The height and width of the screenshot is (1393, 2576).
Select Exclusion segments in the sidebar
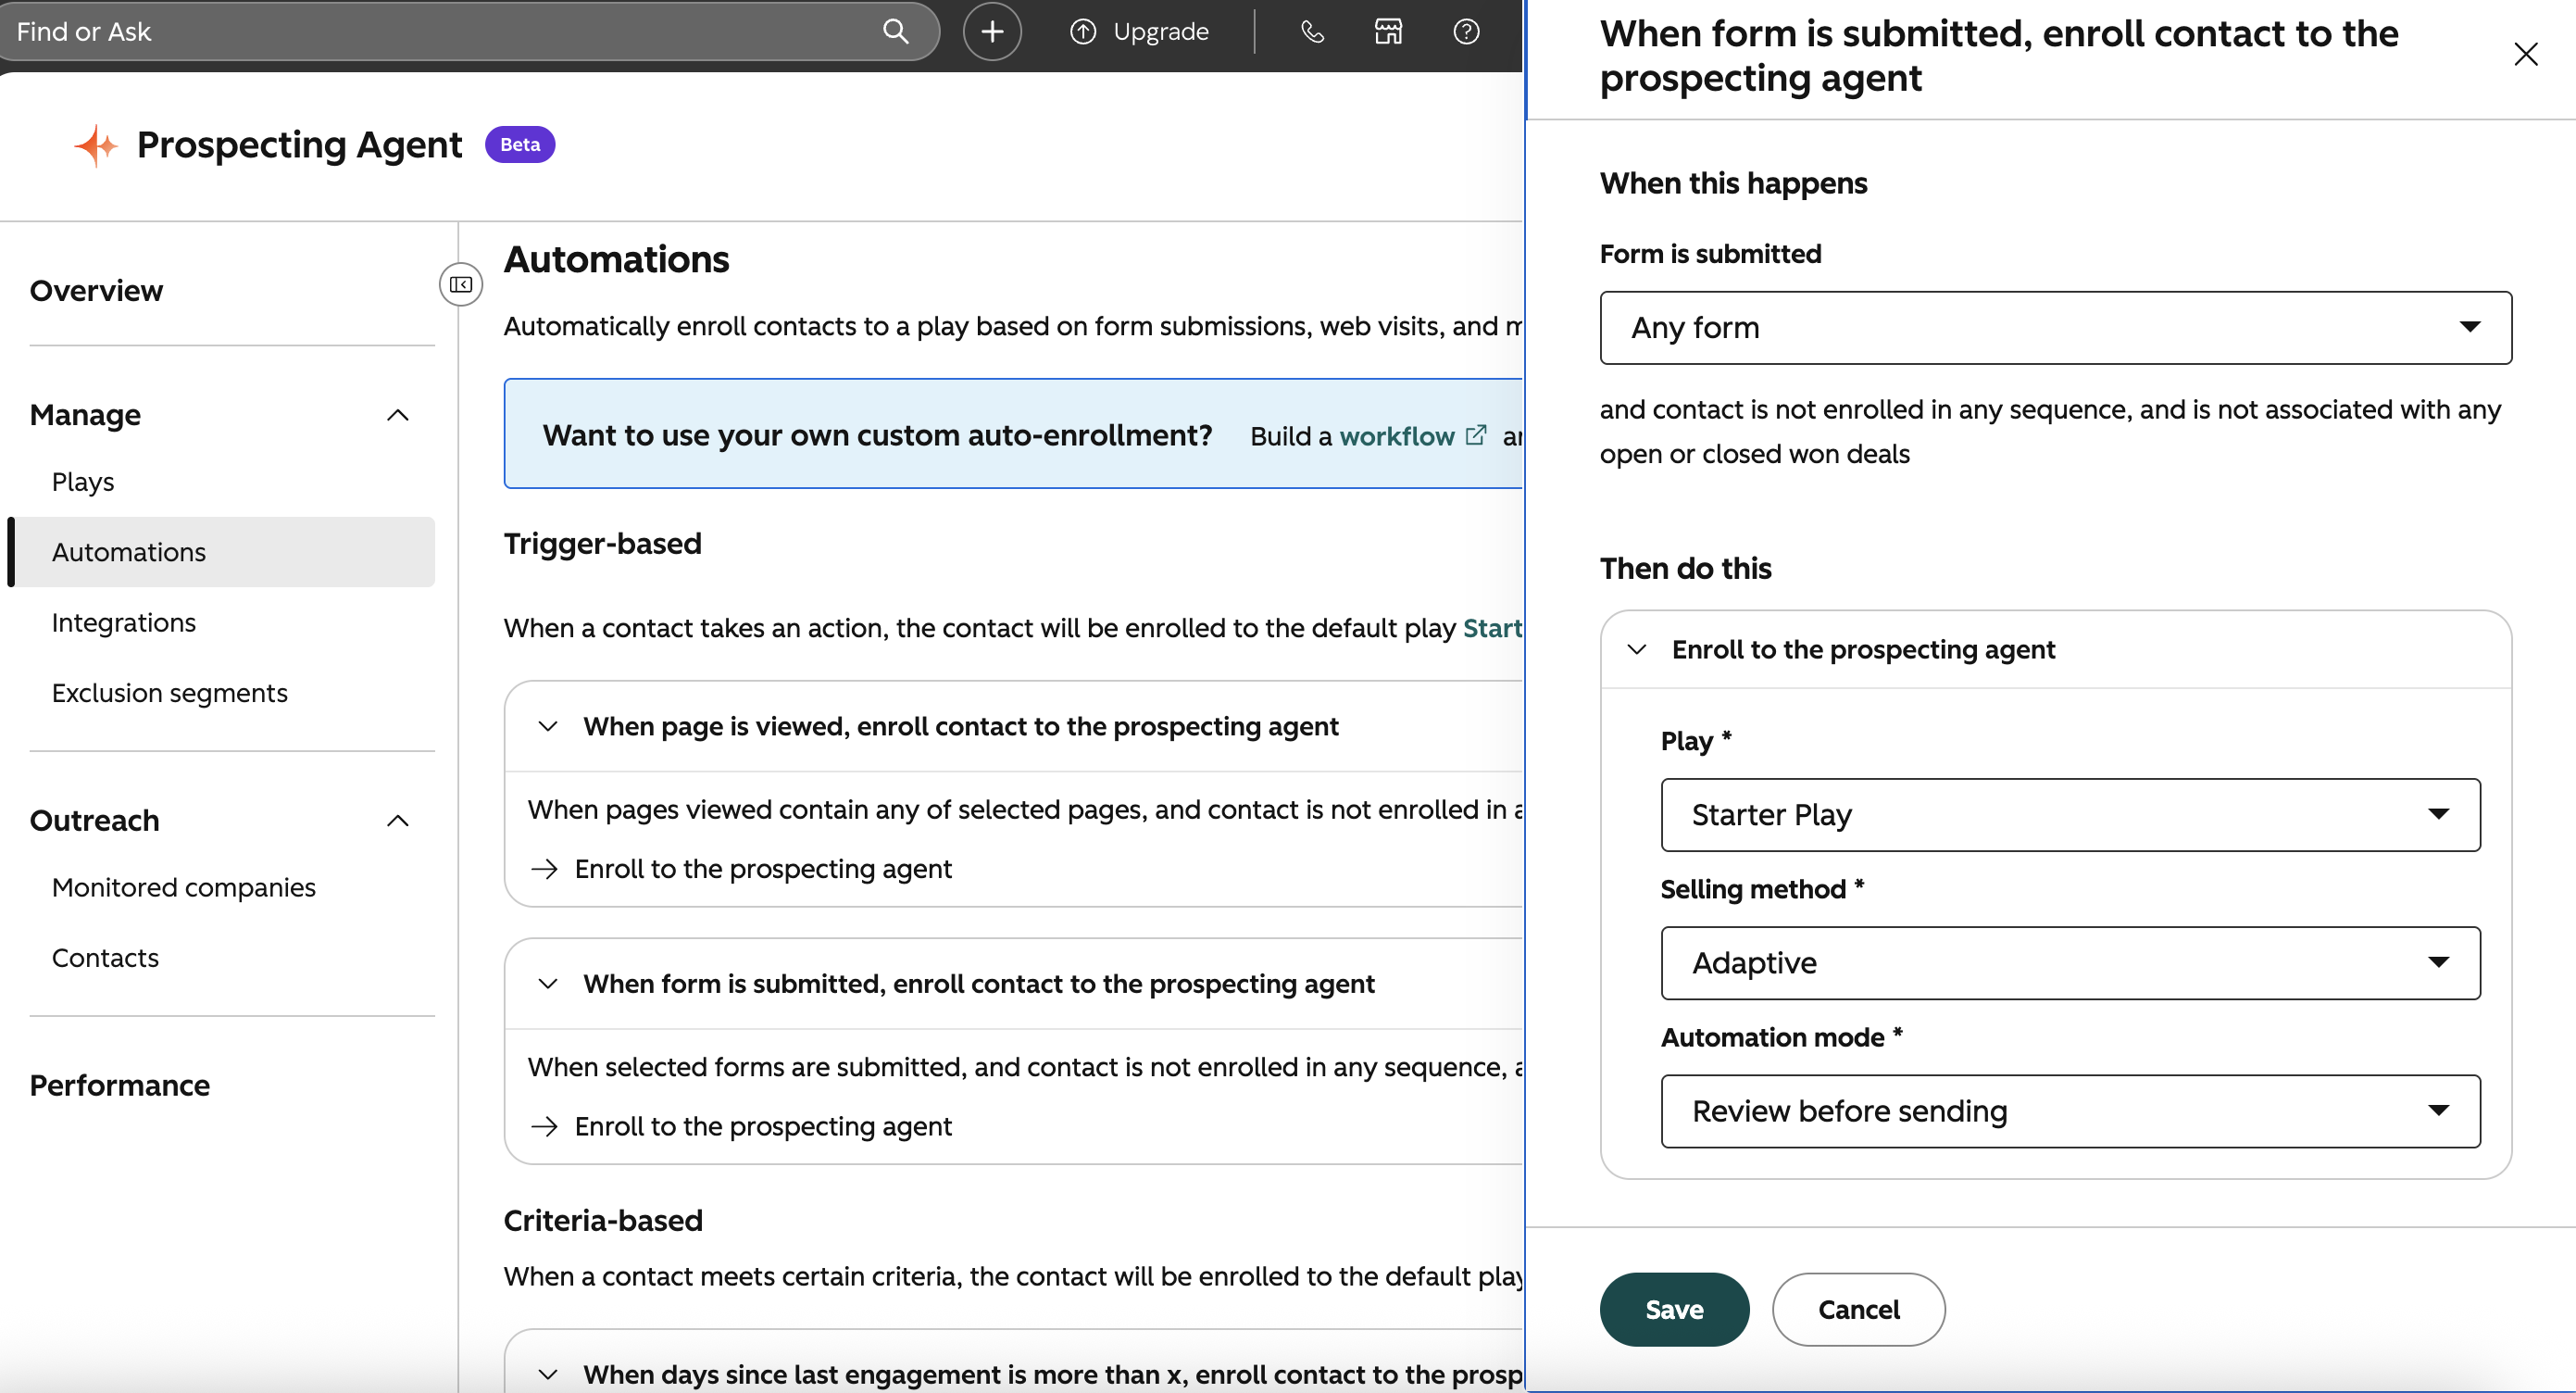(x=170, y=693)
